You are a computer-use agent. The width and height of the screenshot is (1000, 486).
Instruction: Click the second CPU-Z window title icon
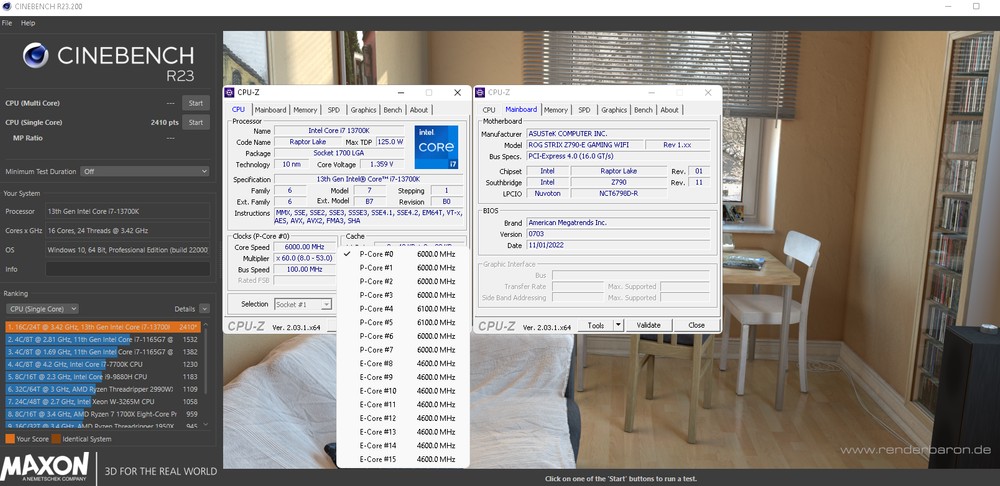pyautogui.click(x=480, y=92)
